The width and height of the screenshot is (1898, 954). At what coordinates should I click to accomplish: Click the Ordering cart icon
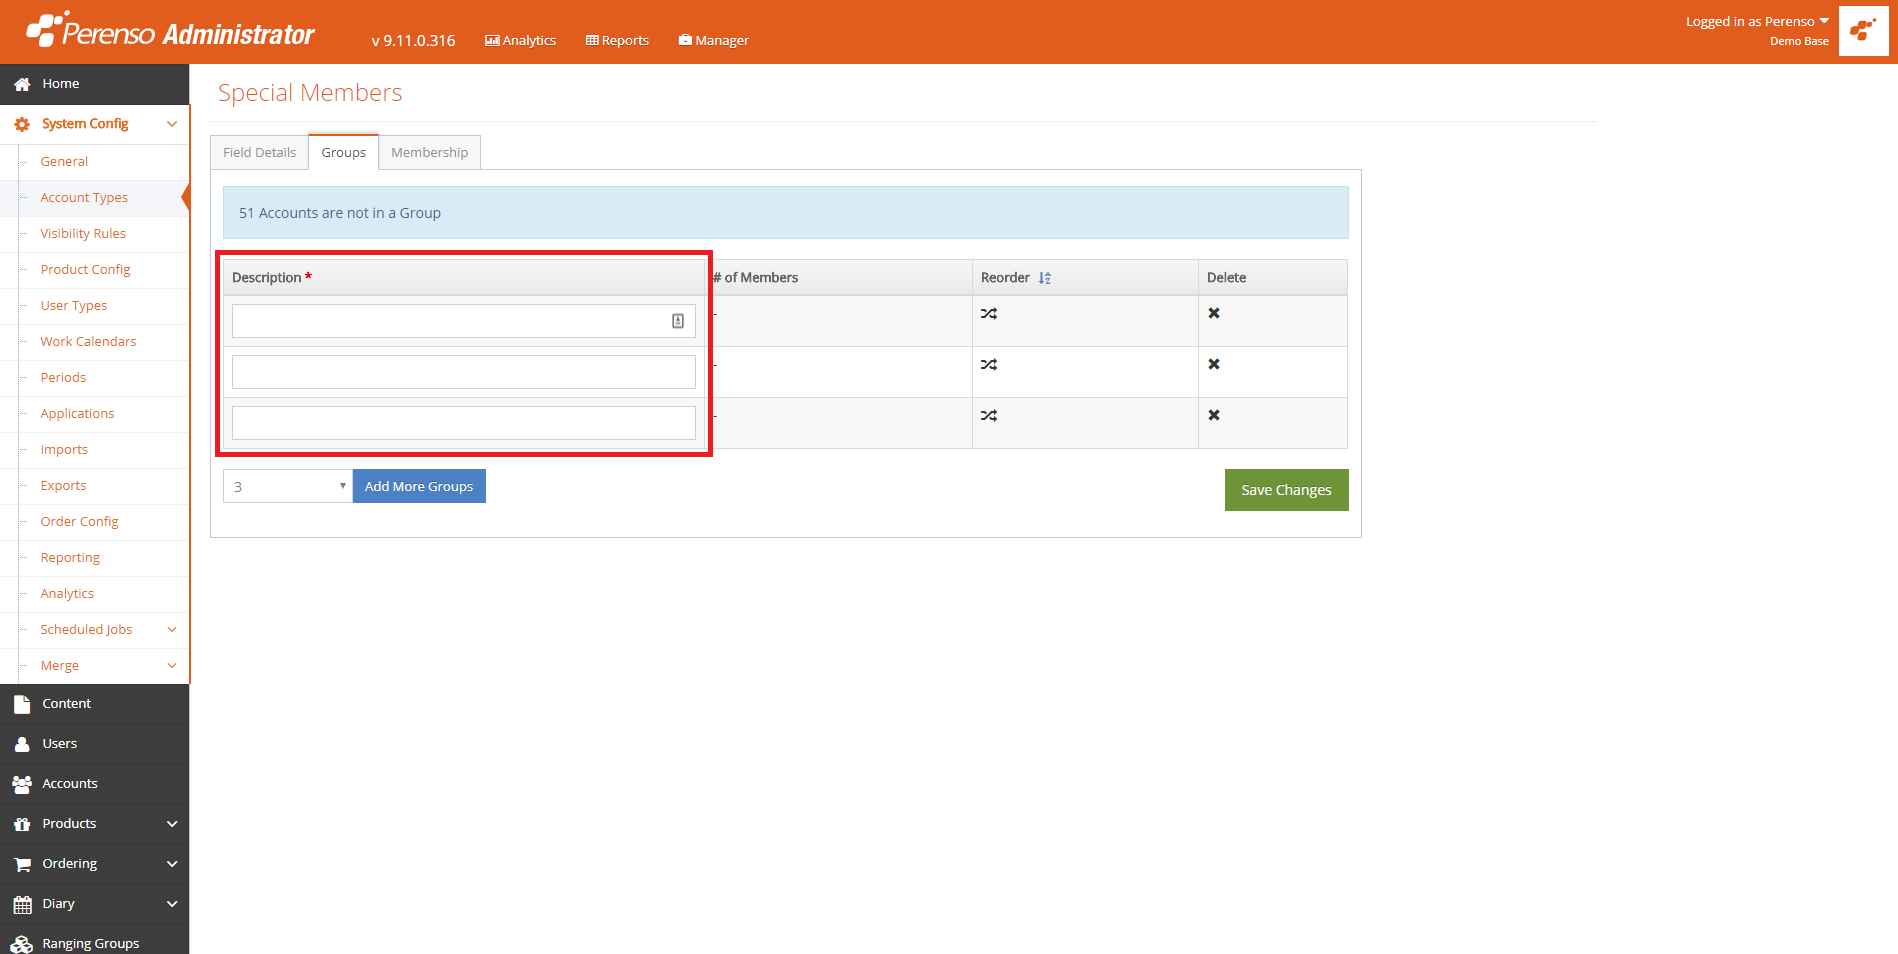[22, 864]
